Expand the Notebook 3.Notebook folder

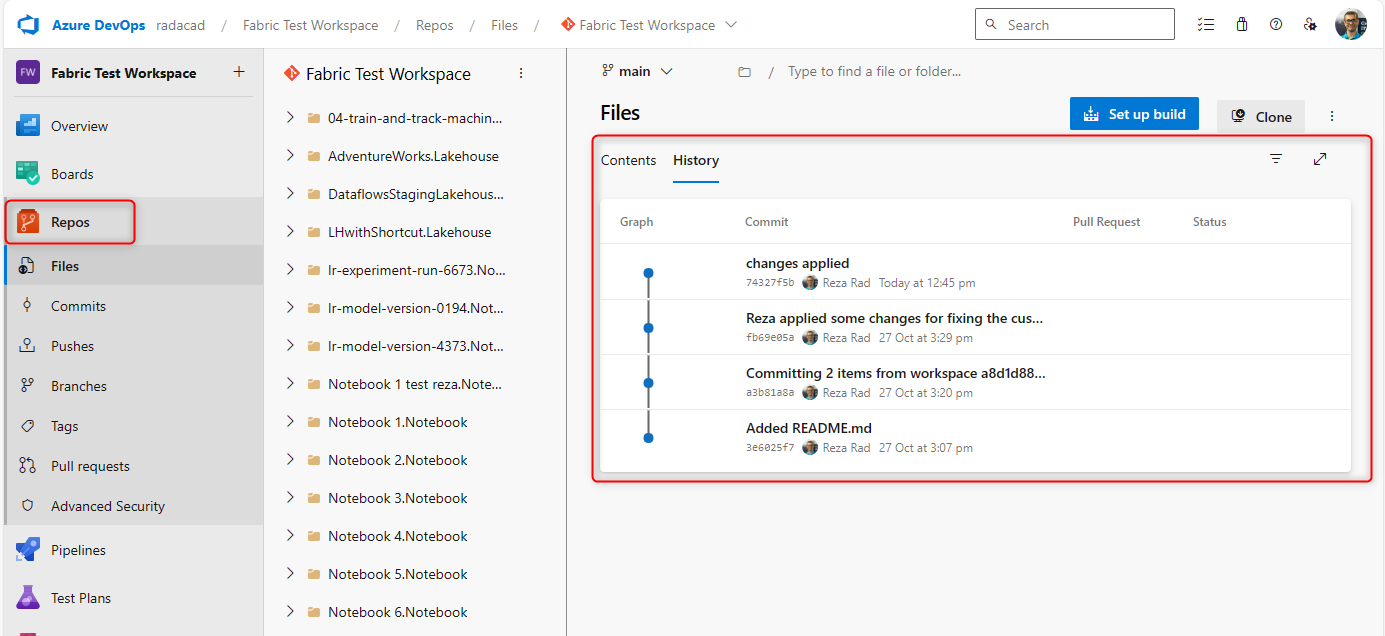tap(290, 498)
